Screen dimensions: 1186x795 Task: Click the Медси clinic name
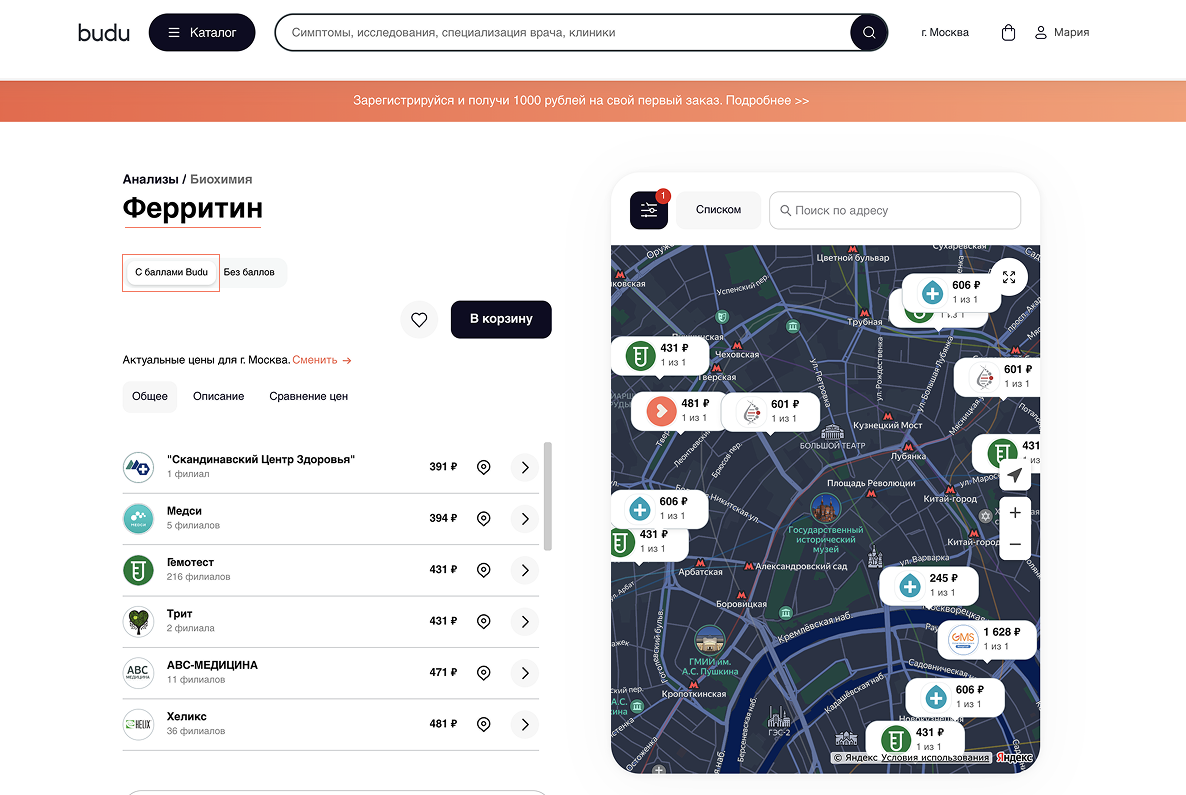click(x=185, y=511)
